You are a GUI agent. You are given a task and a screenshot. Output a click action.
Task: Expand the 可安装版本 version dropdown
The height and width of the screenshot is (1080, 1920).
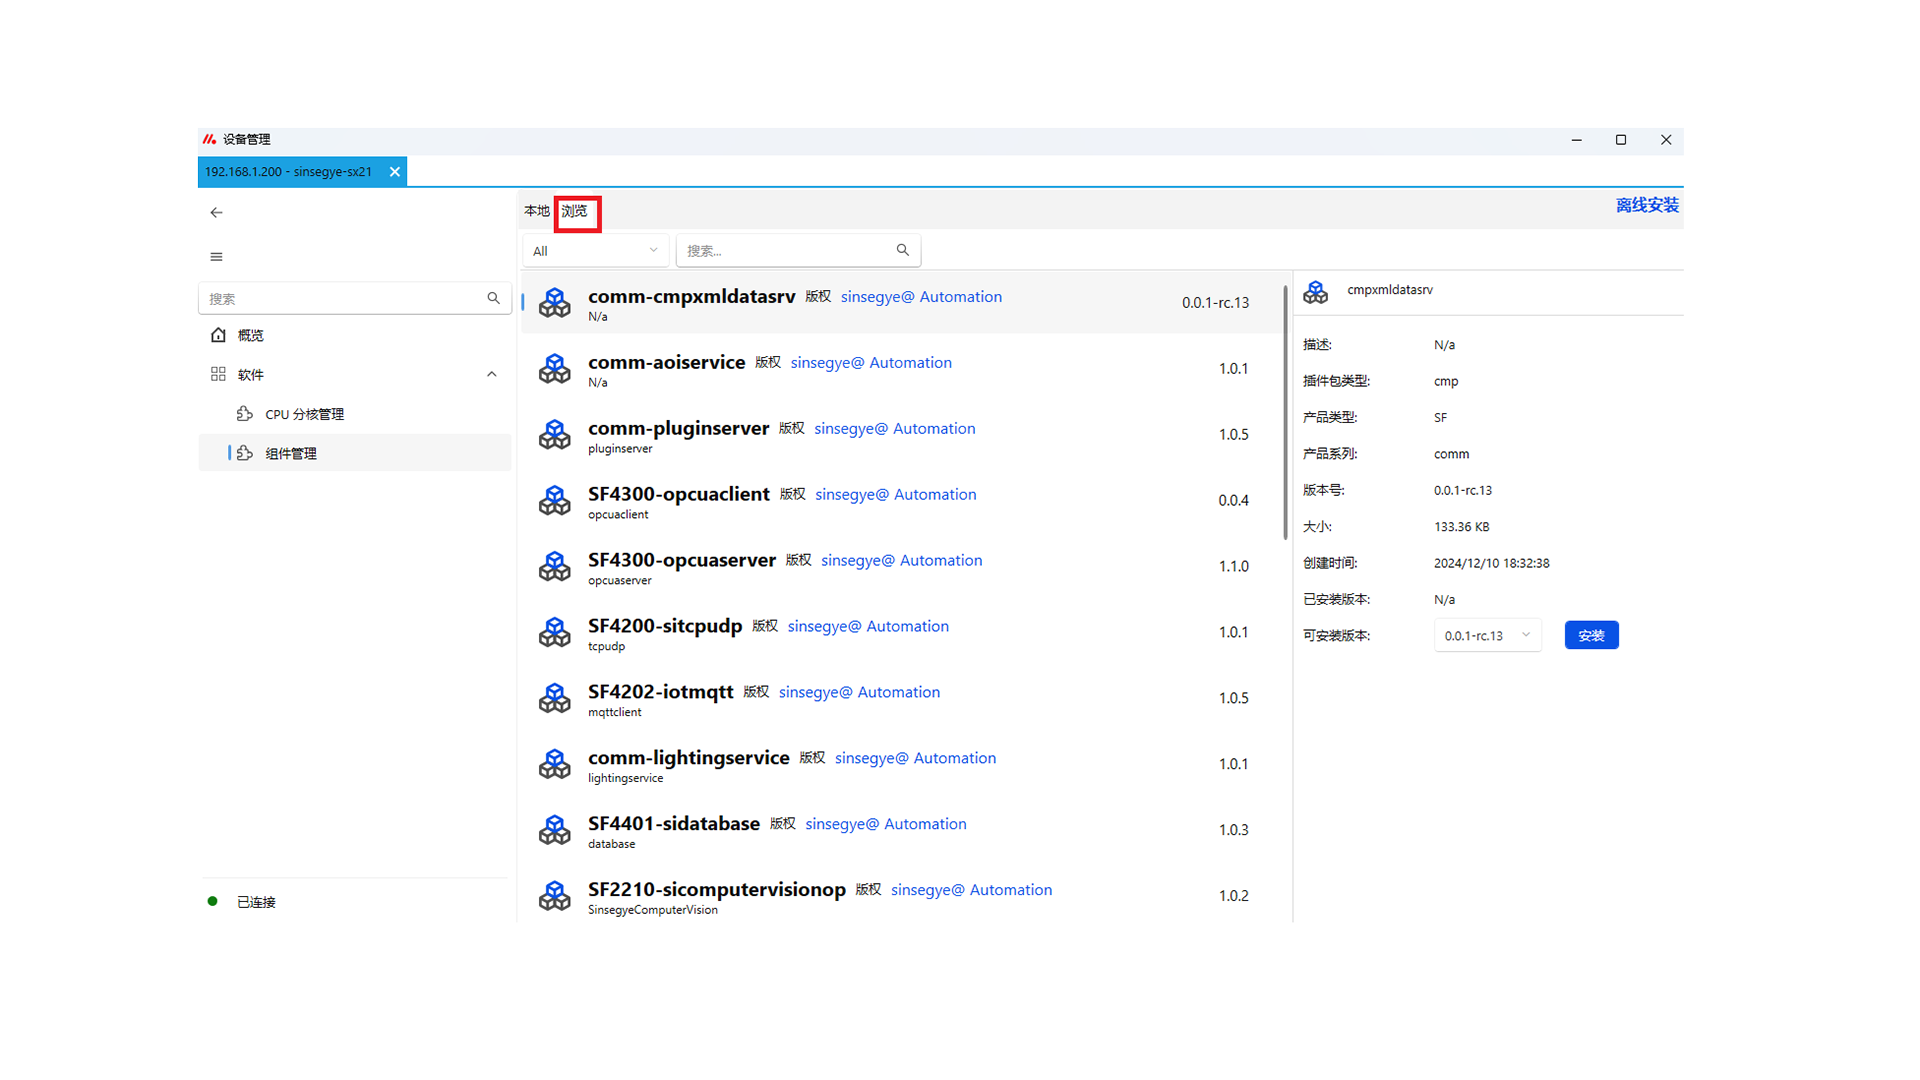[x=1487, y=635]
